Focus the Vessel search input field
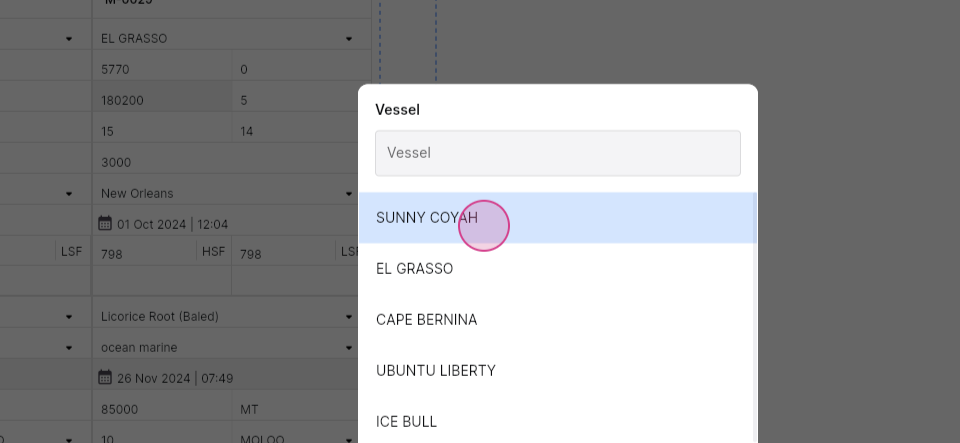 tap(558, 153)
